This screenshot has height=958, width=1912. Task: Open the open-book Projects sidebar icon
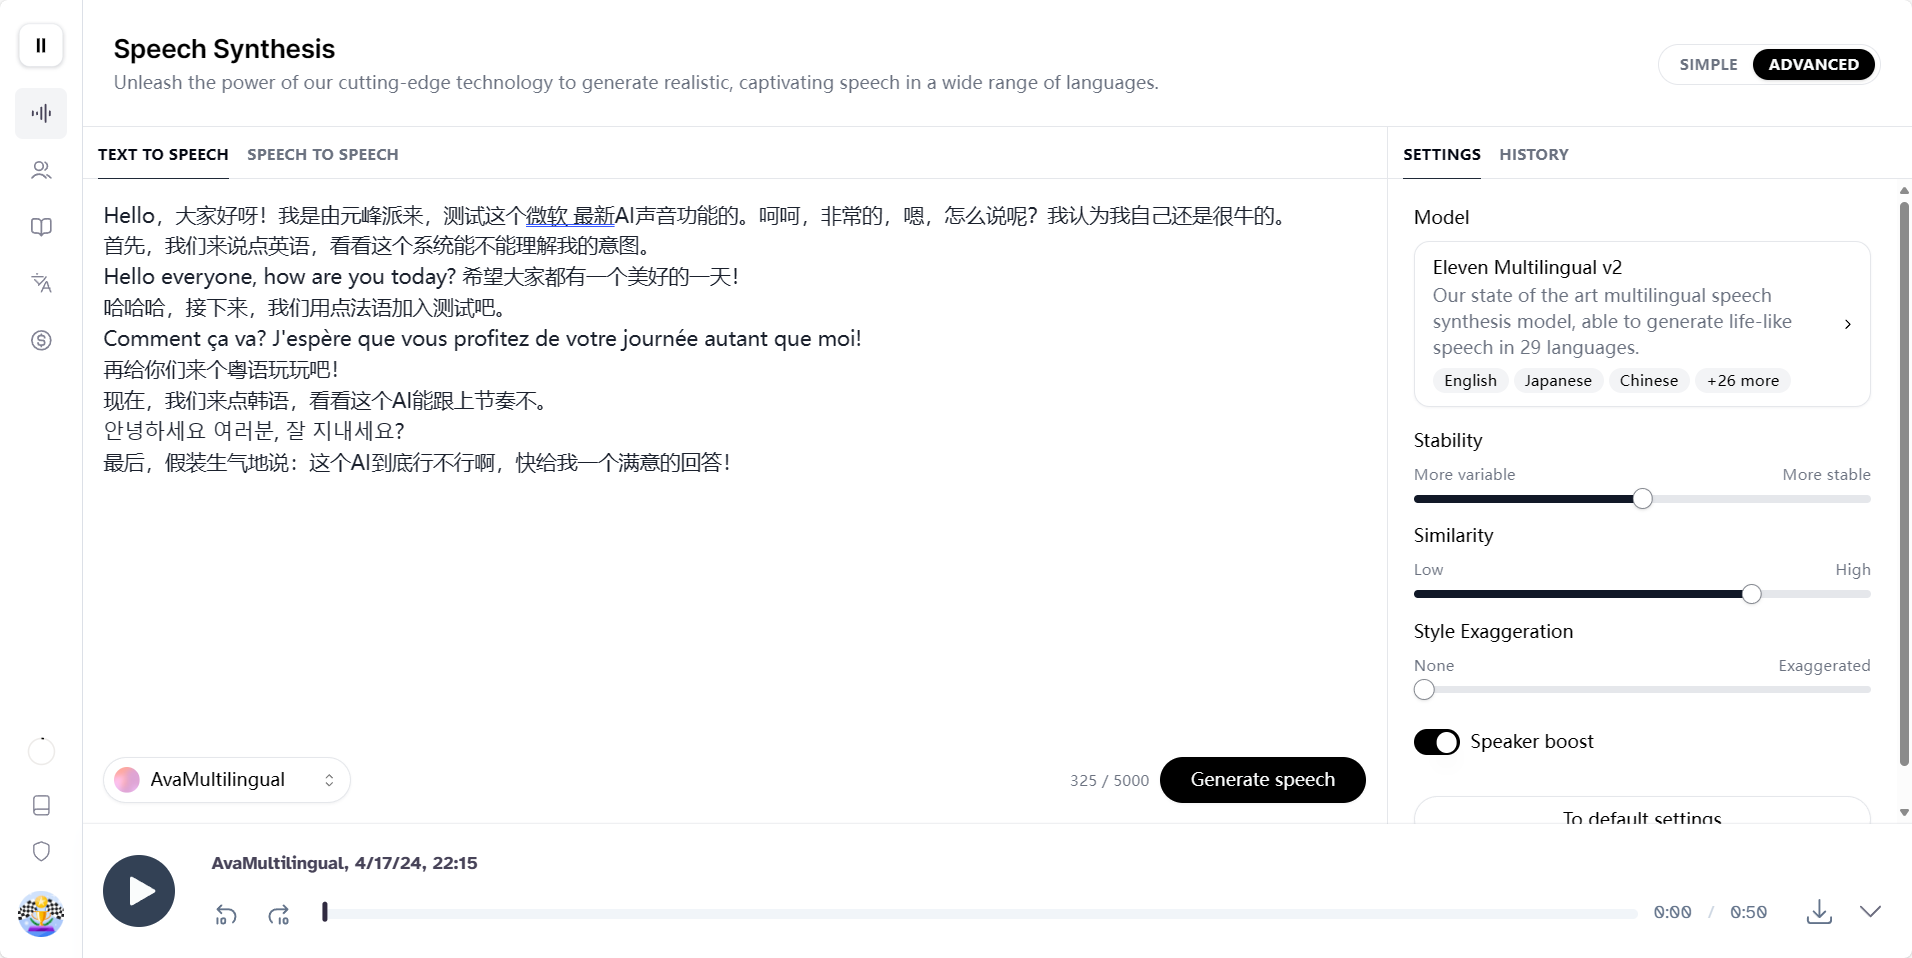(41, 227)
